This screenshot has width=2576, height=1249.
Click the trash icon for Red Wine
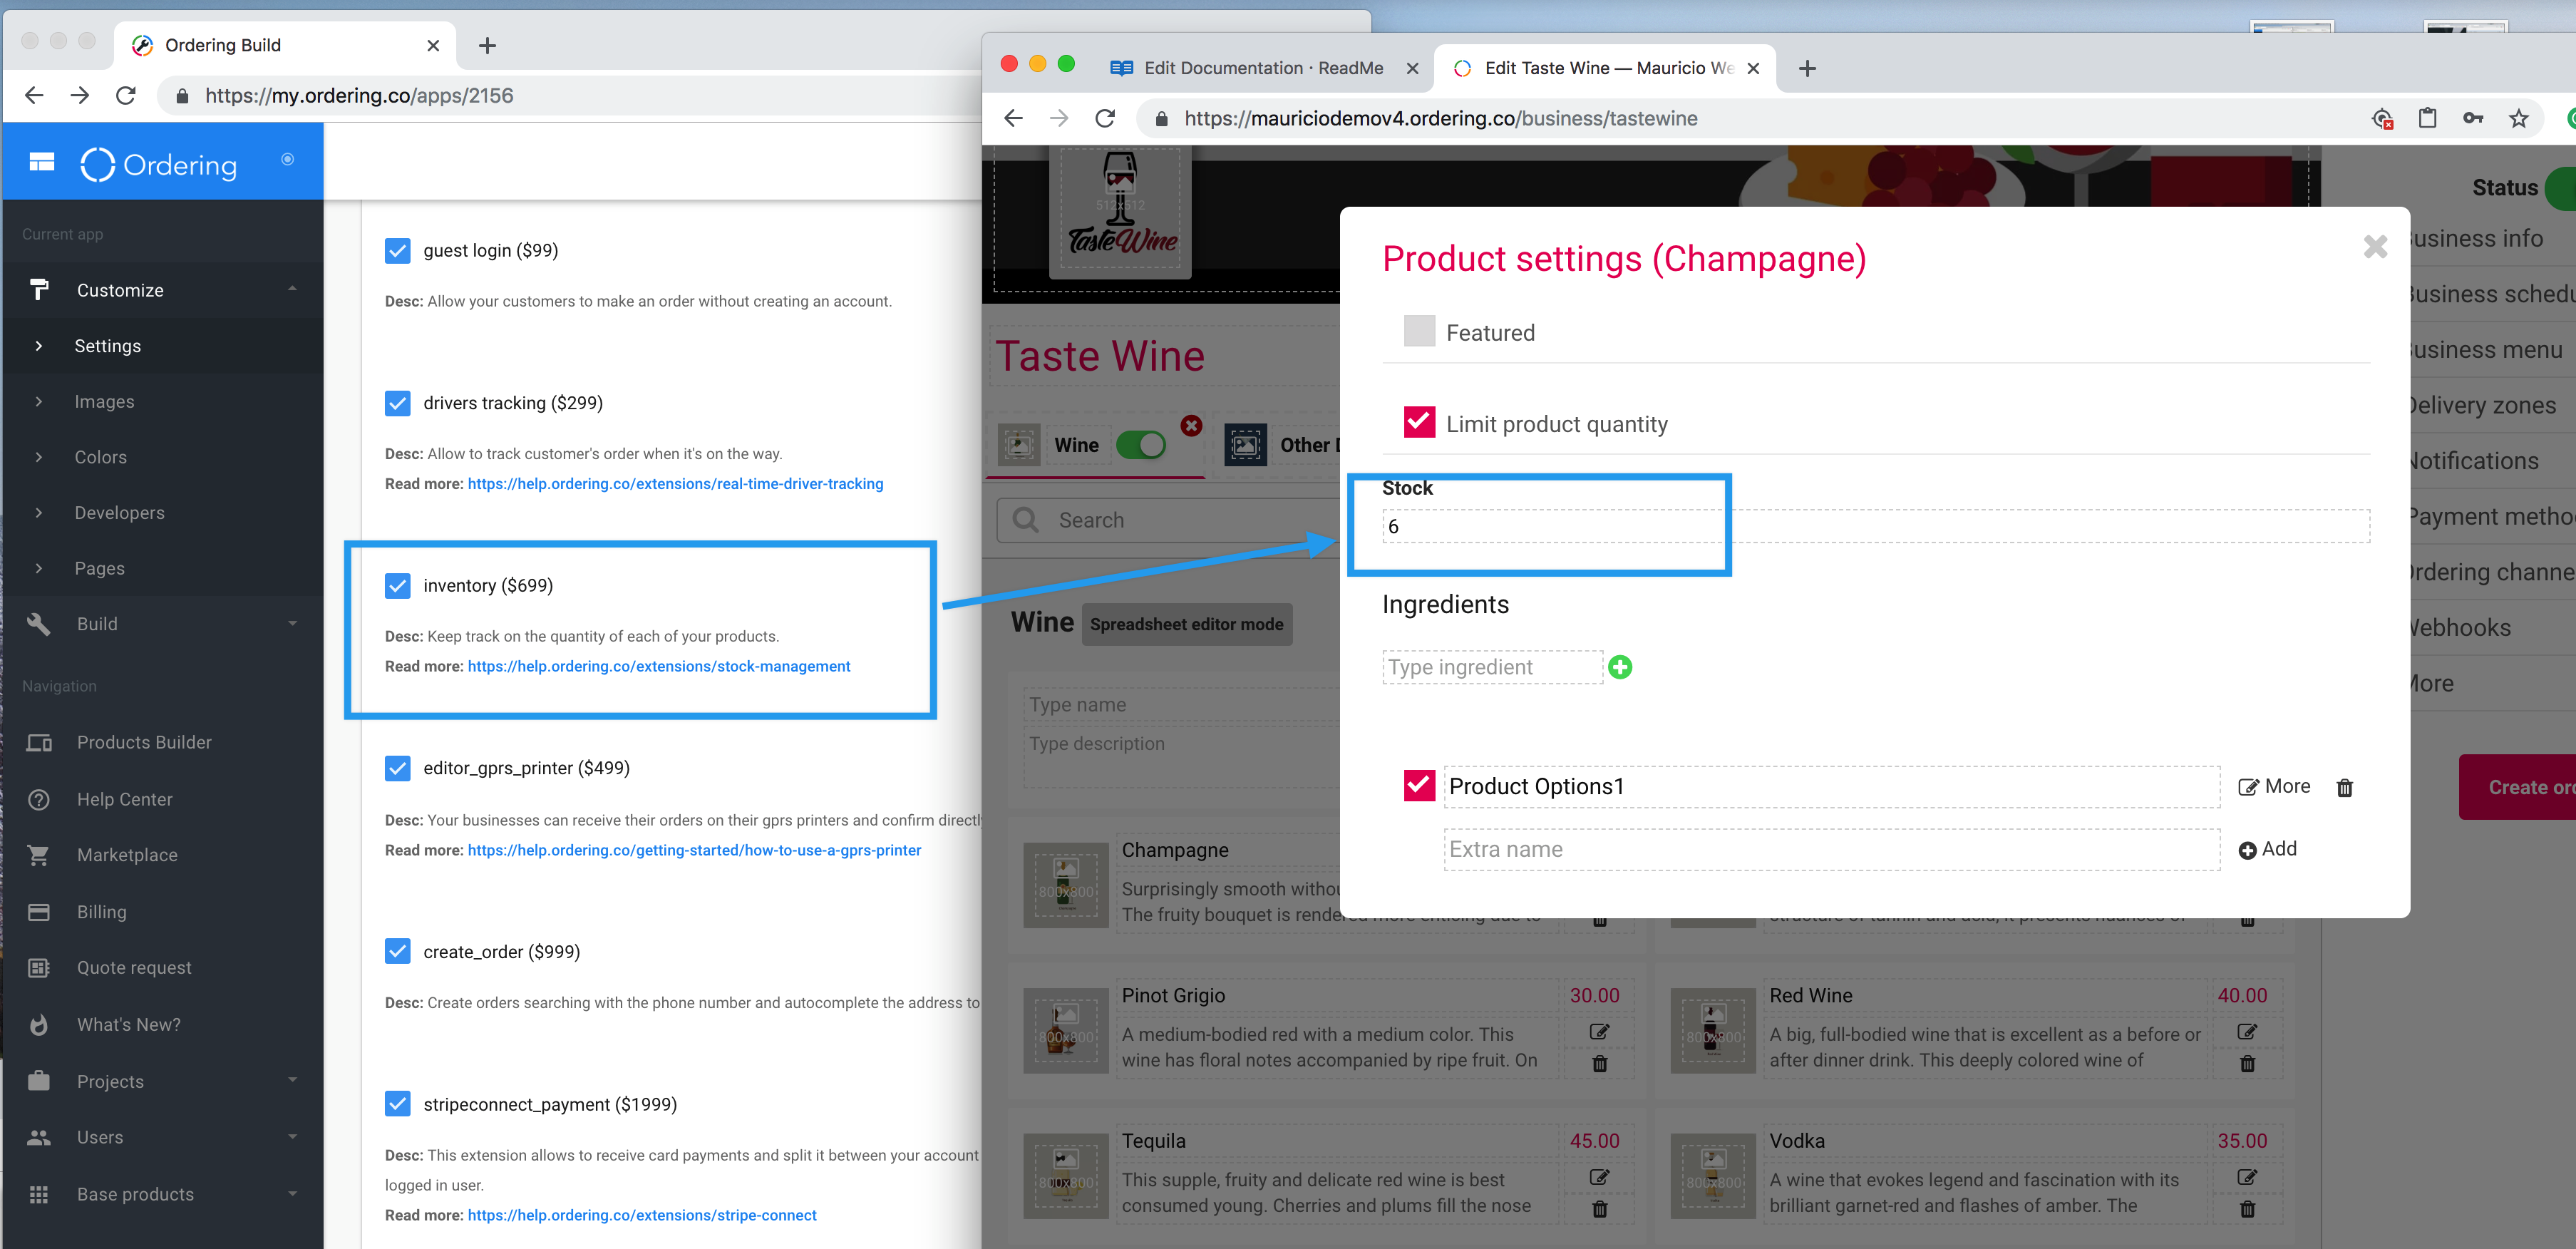[2247, 1064]
